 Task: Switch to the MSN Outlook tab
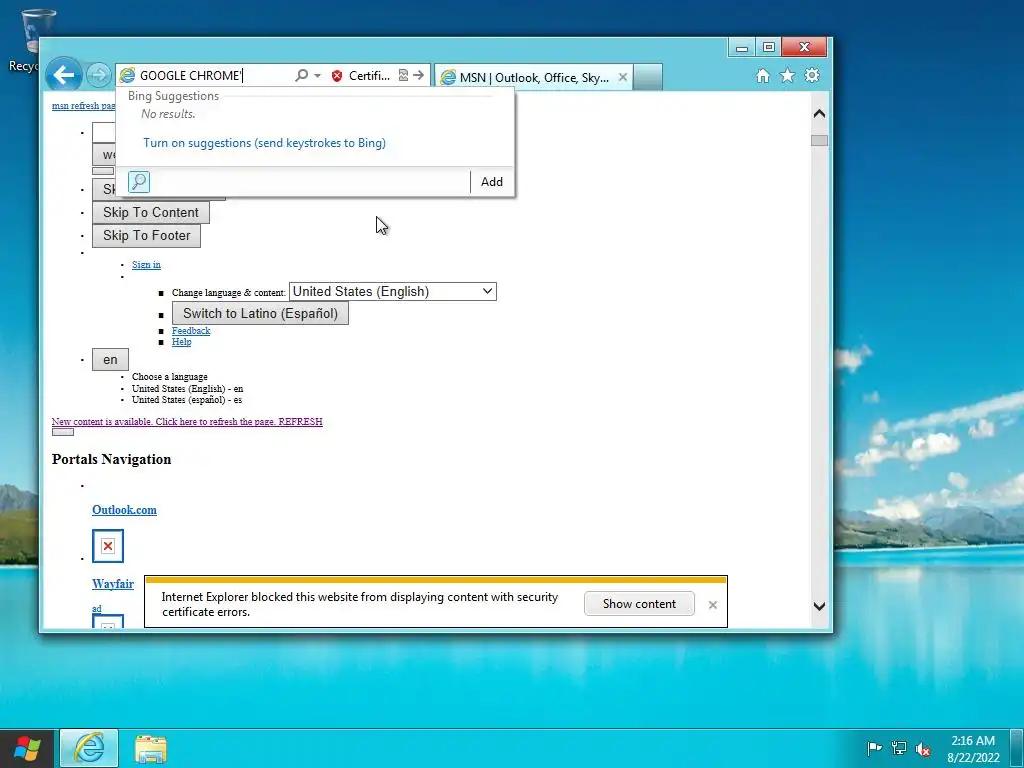tap(534, 77)
